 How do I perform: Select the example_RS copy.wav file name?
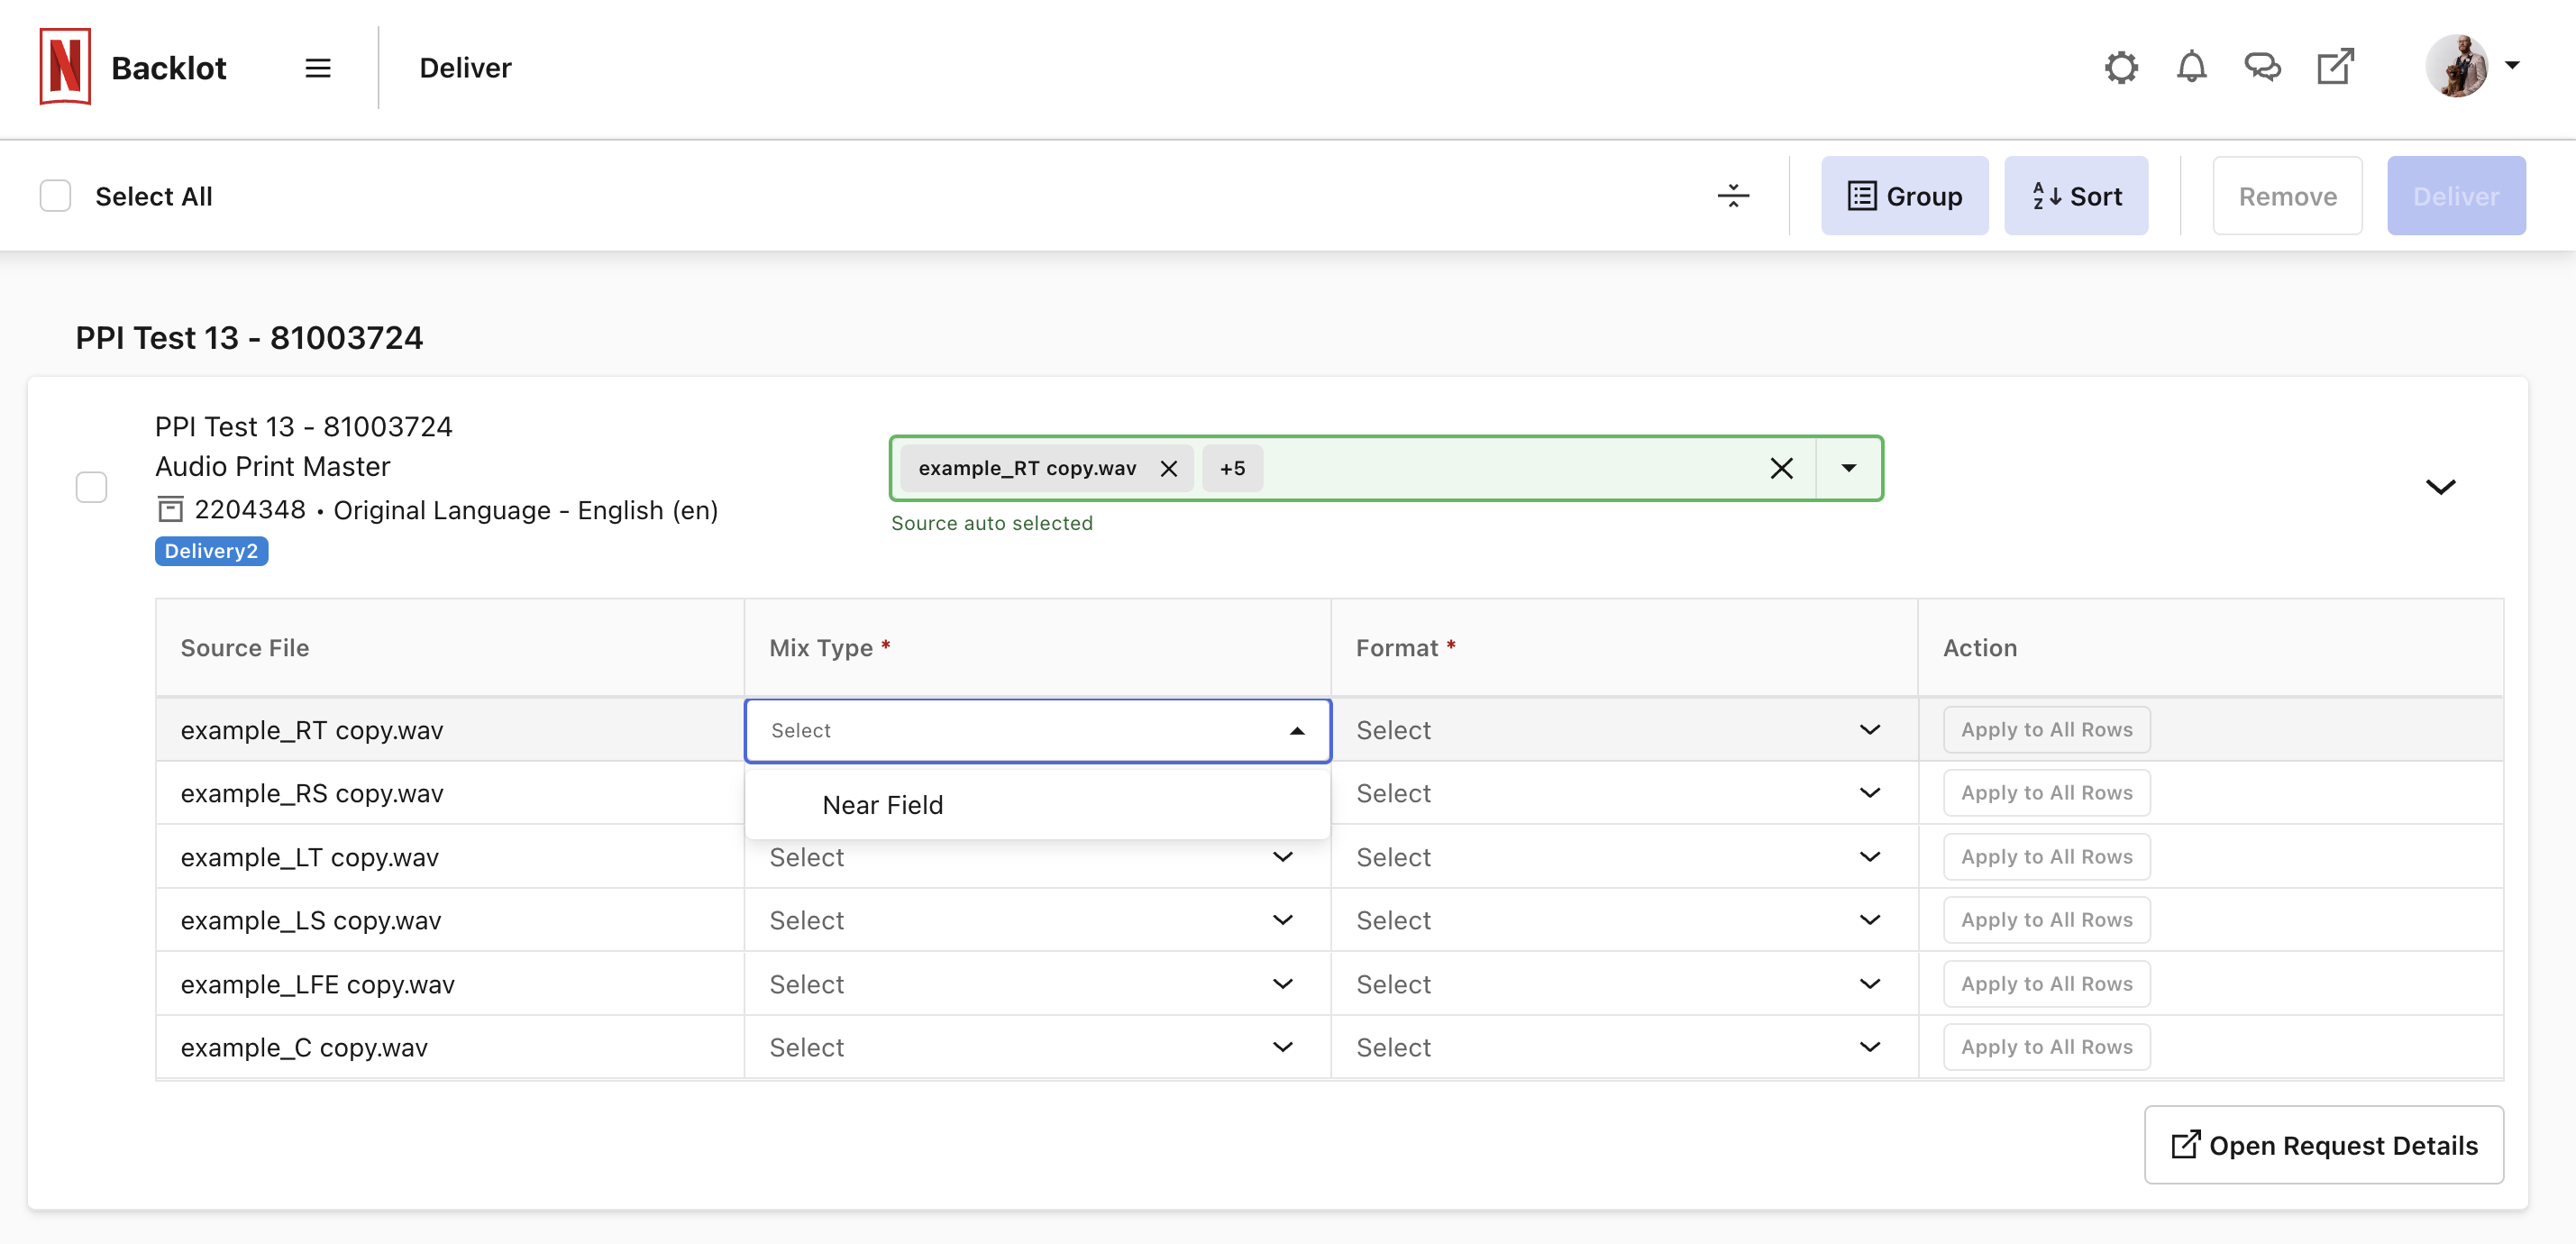pyautogui.click(x=312, y=793)
